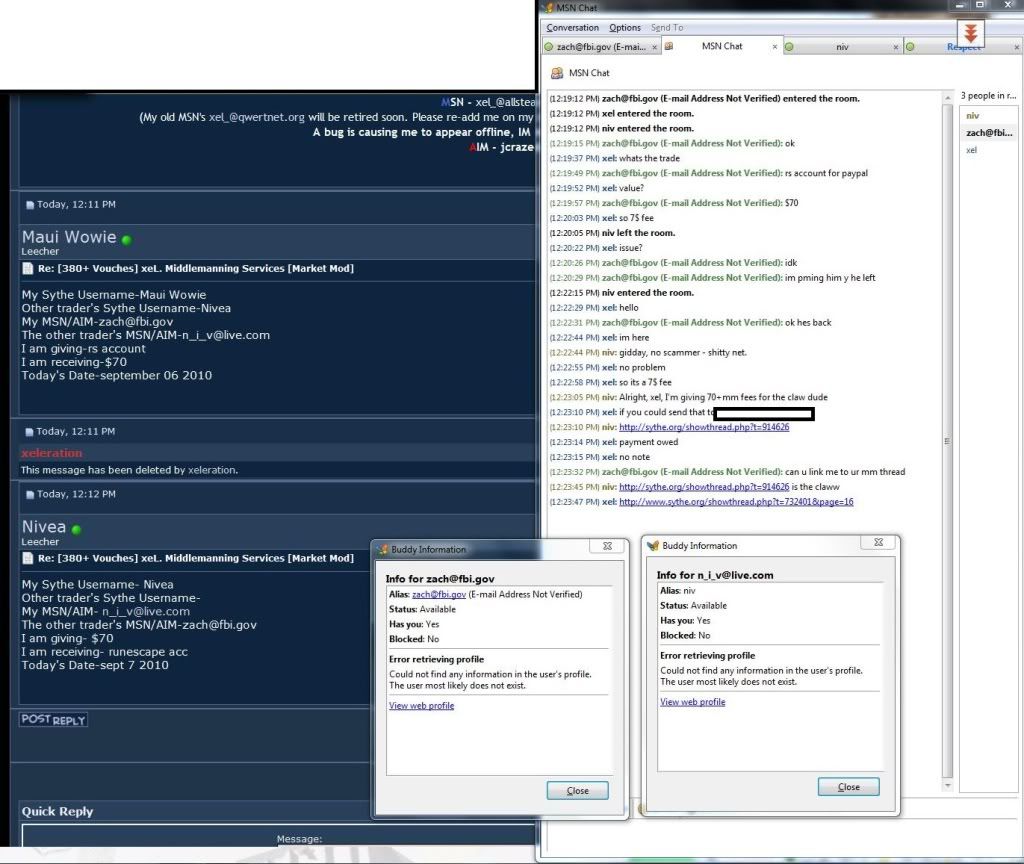Close the niv conversation tab

(x=896, y=47)
